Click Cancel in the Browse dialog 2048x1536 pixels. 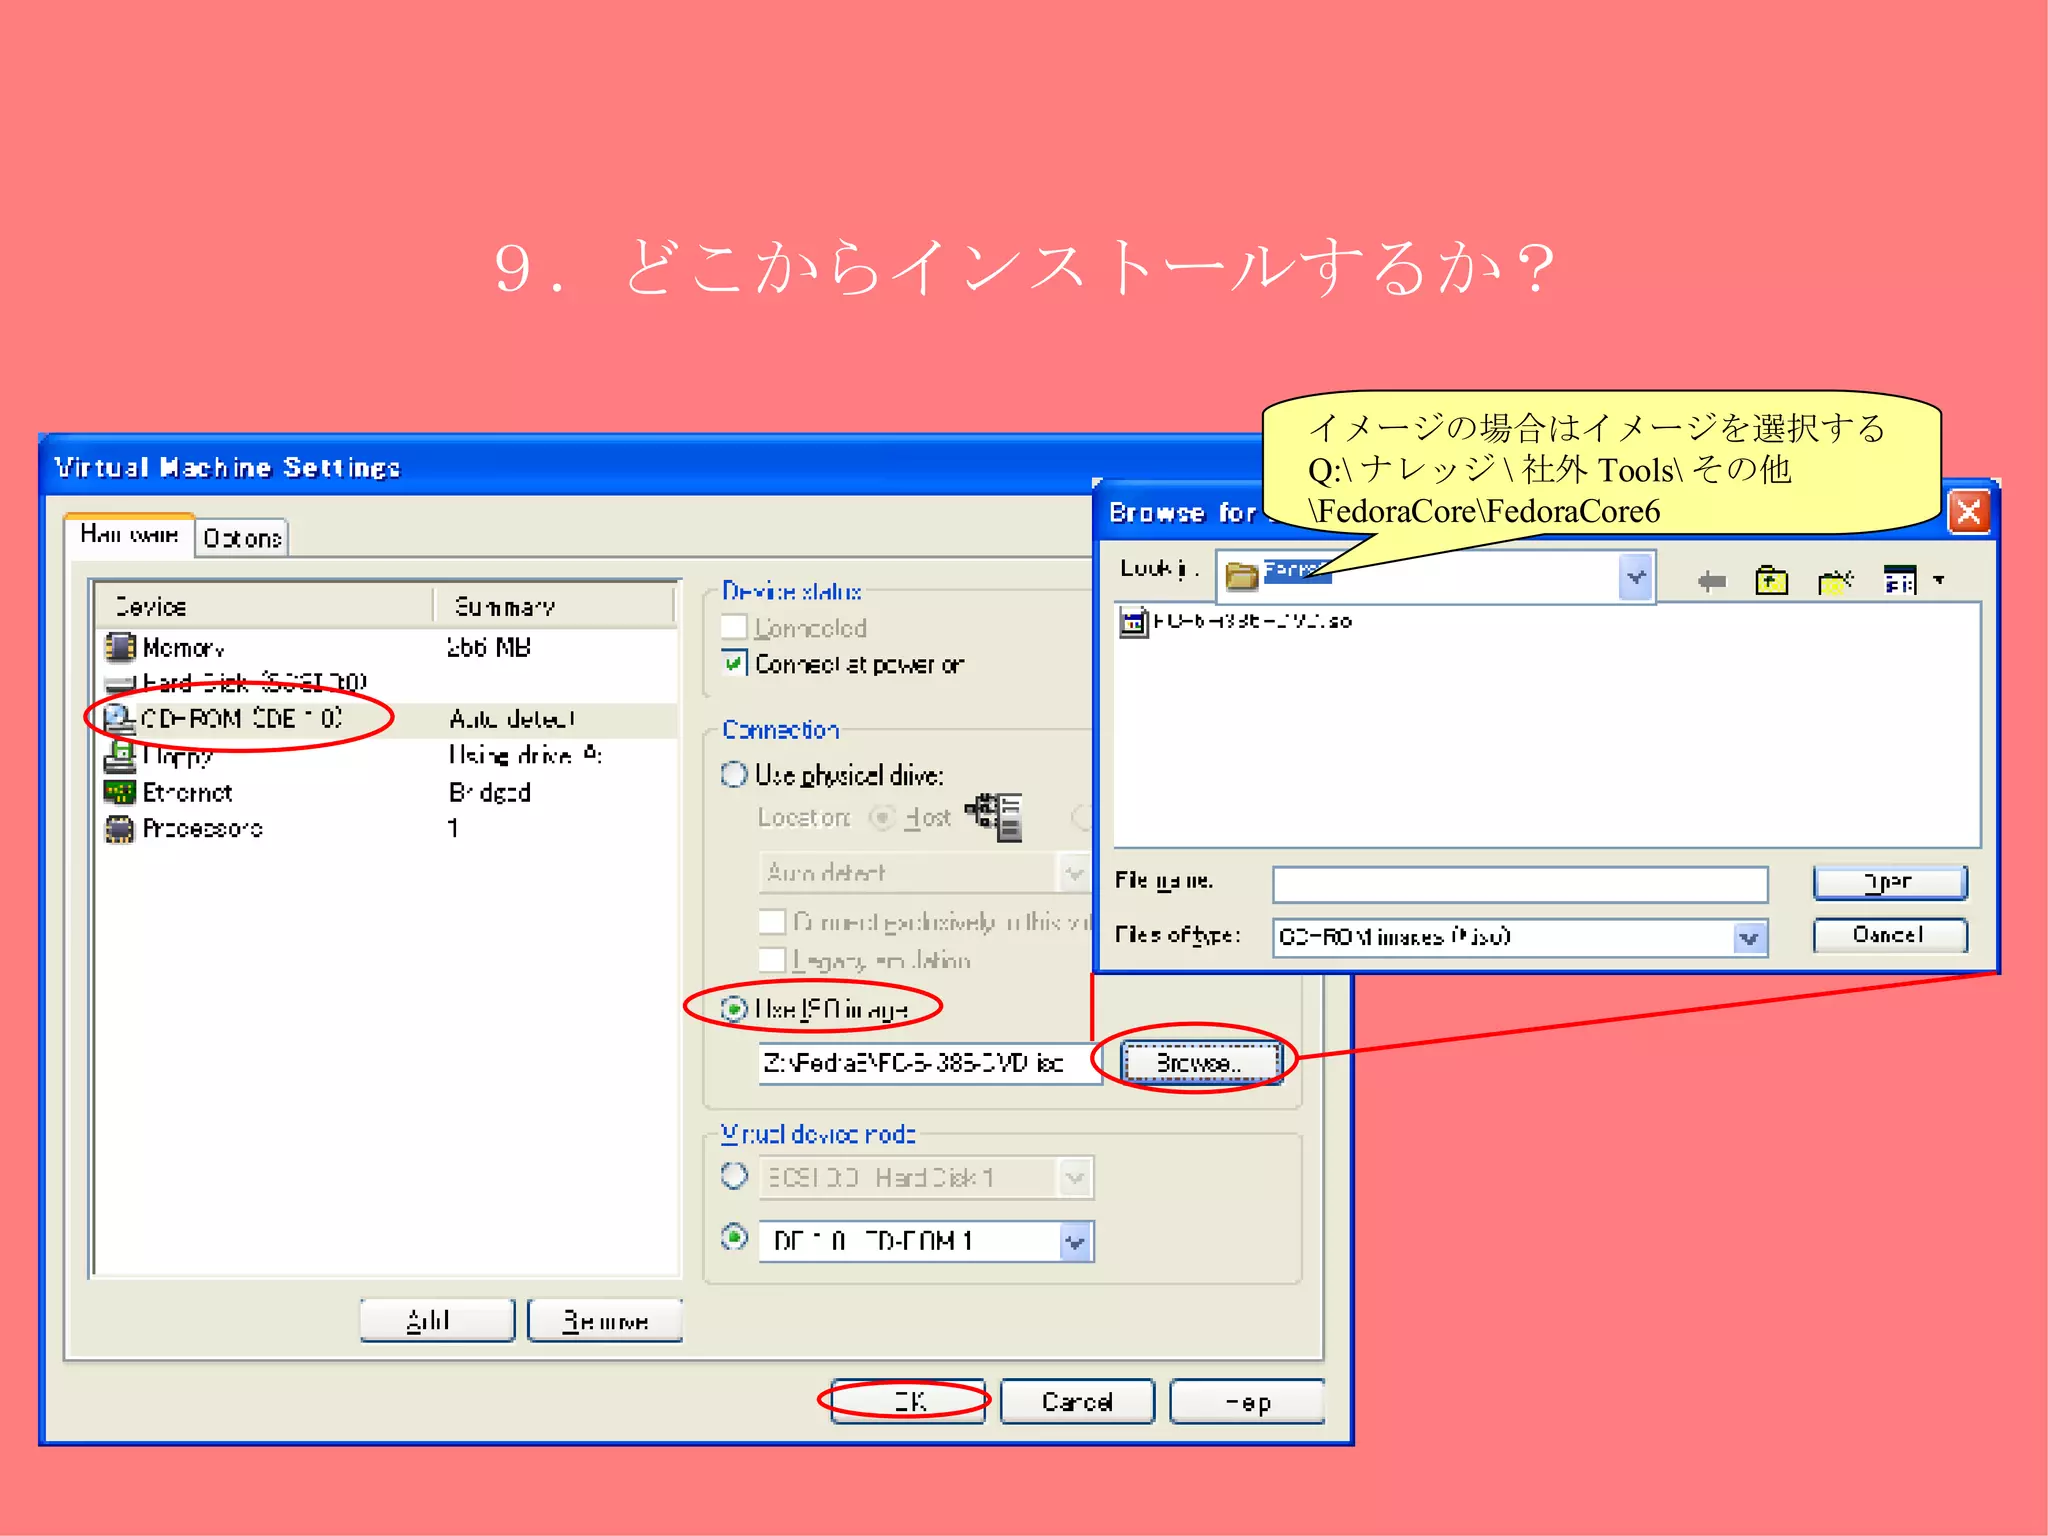click(x=1890, y=935)
